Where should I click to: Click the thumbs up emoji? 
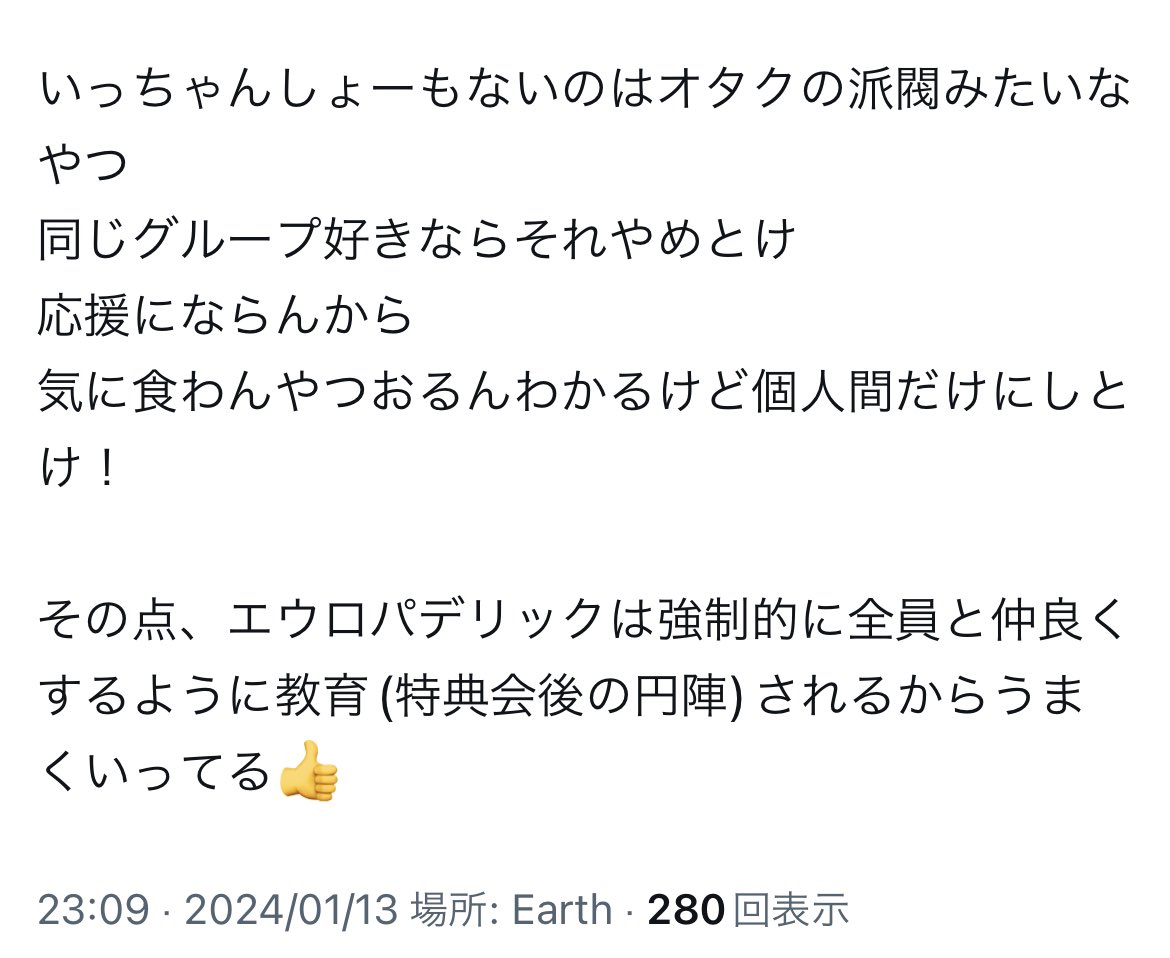(309, 771)
